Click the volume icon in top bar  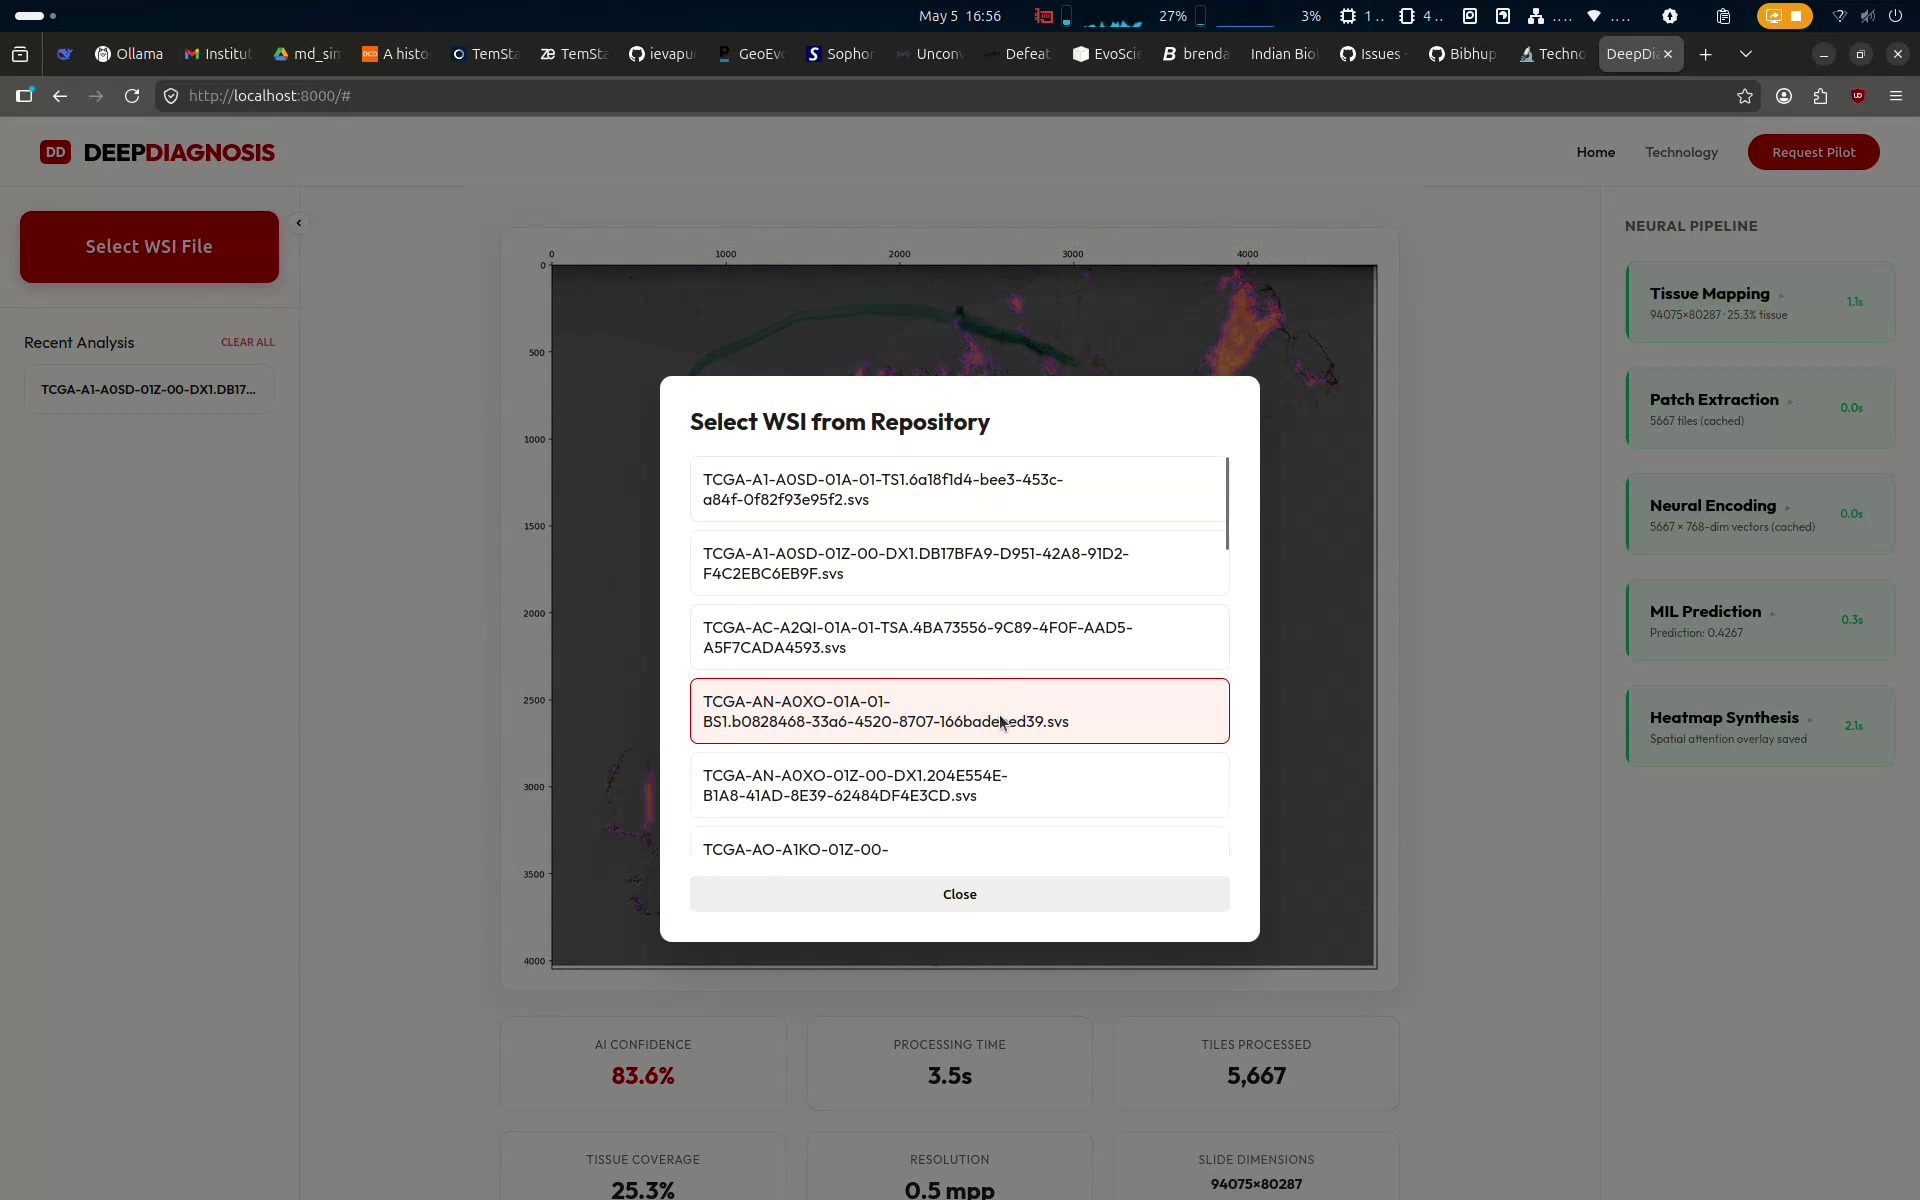pos(1867,16)
